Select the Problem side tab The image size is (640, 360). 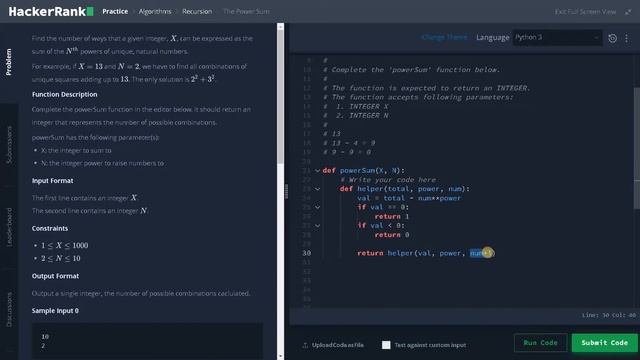tap(9, 62)
